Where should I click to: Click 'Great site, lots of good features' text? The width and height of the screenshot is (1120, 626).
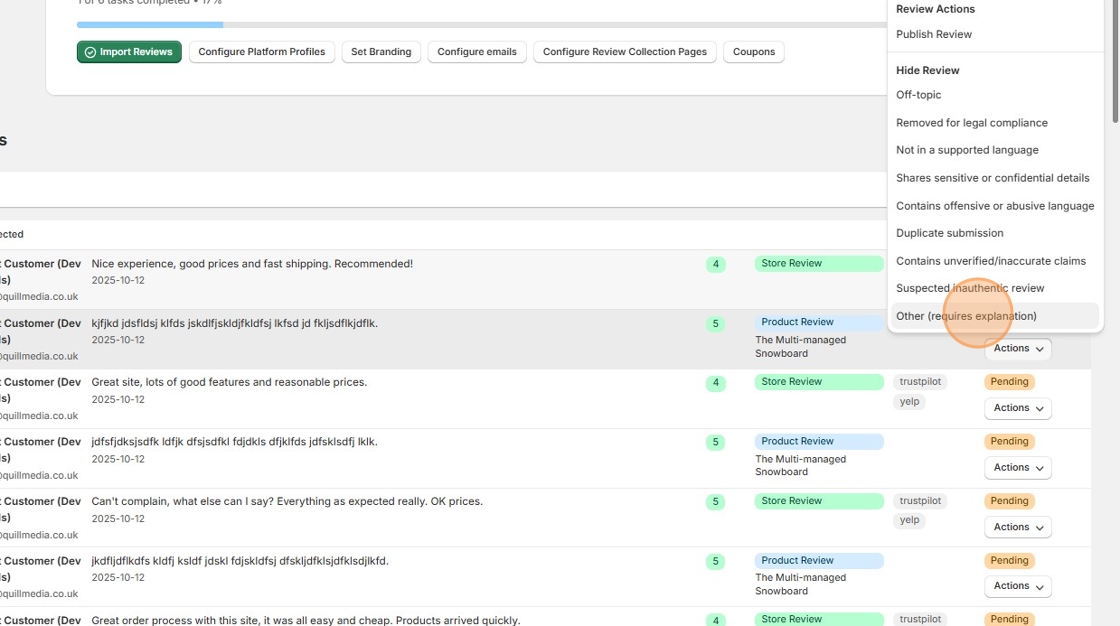[x=229, y=382]
